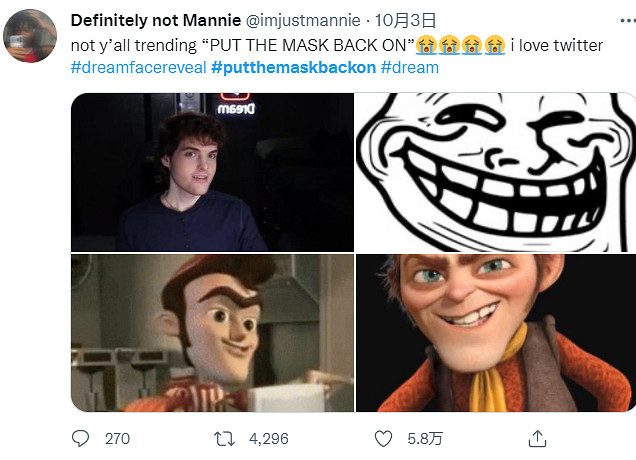This screenshot has height=460, width=636.
Task: Expand the bottom-right image with yellow scarf character
Action: (496, 333)
